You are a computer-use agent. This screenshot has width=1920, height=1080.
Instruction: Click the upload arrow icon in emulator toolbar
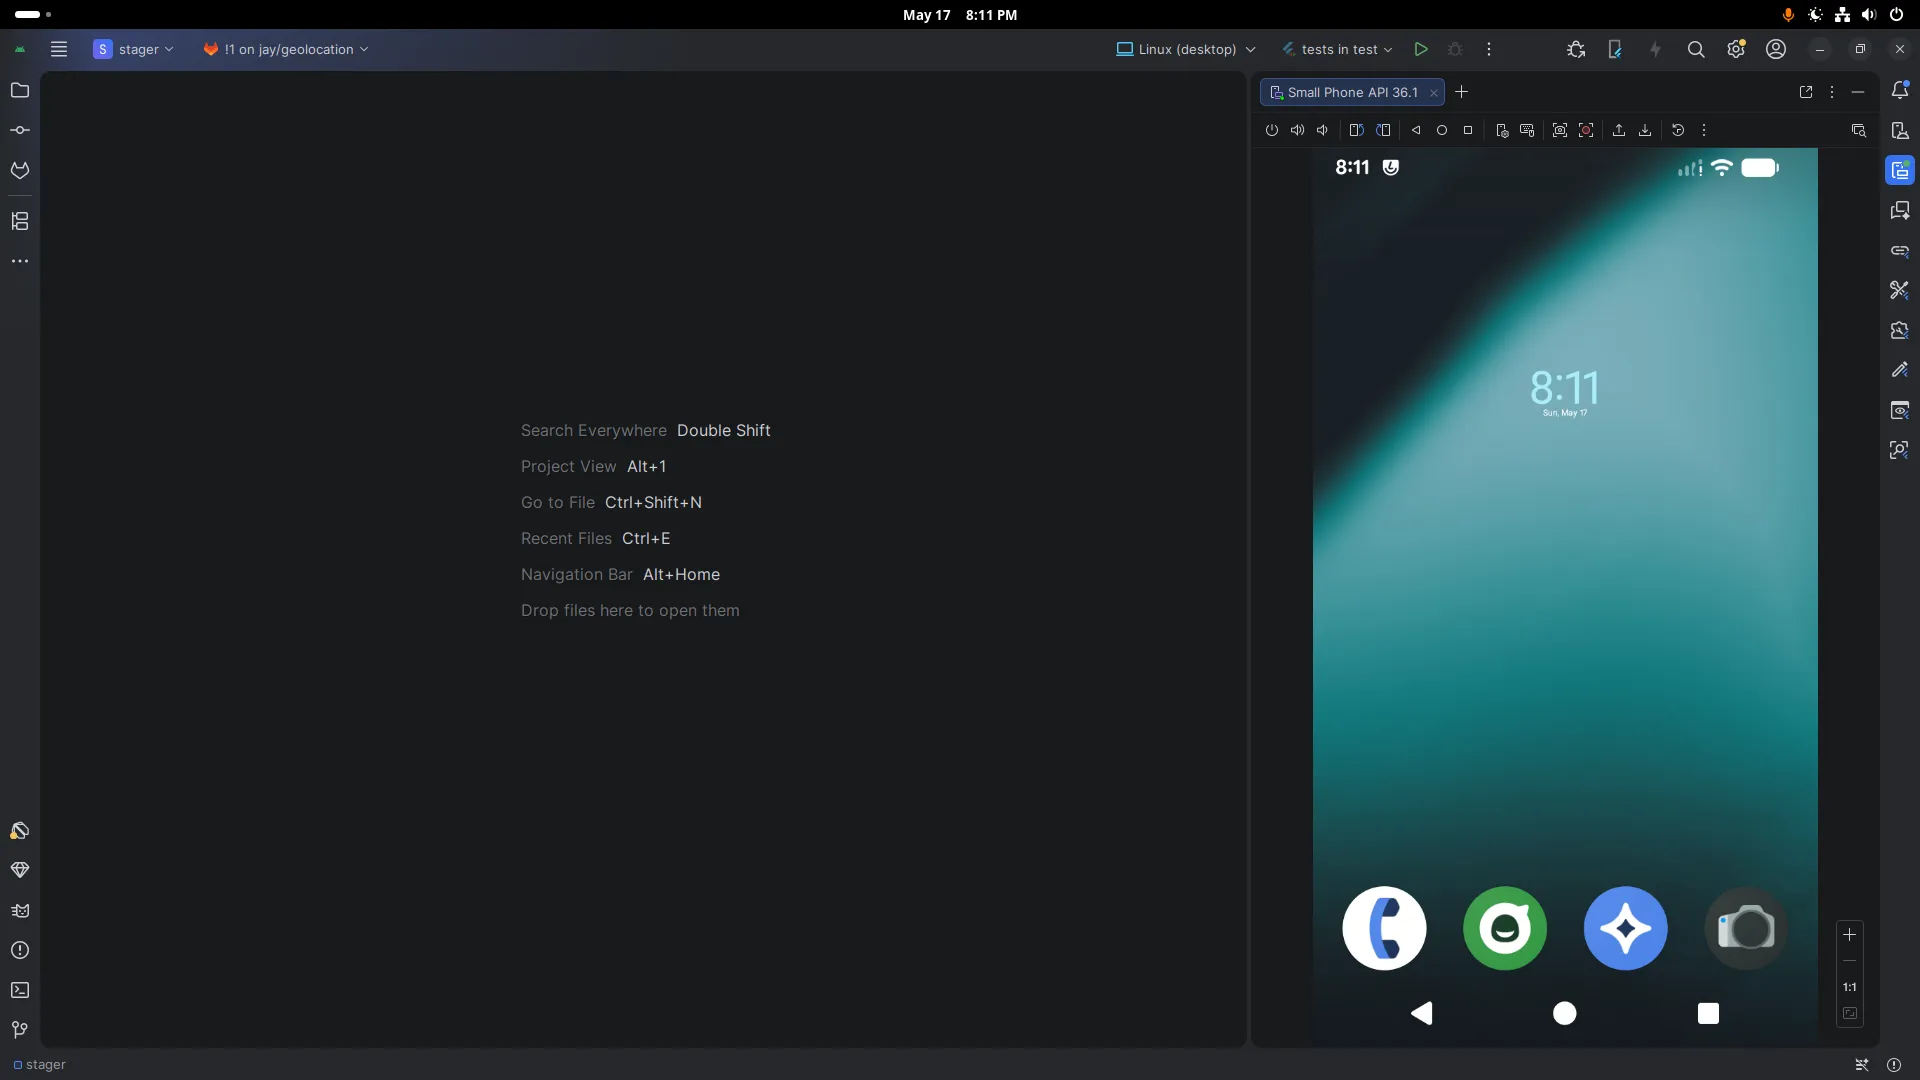tap(1619, 130)
